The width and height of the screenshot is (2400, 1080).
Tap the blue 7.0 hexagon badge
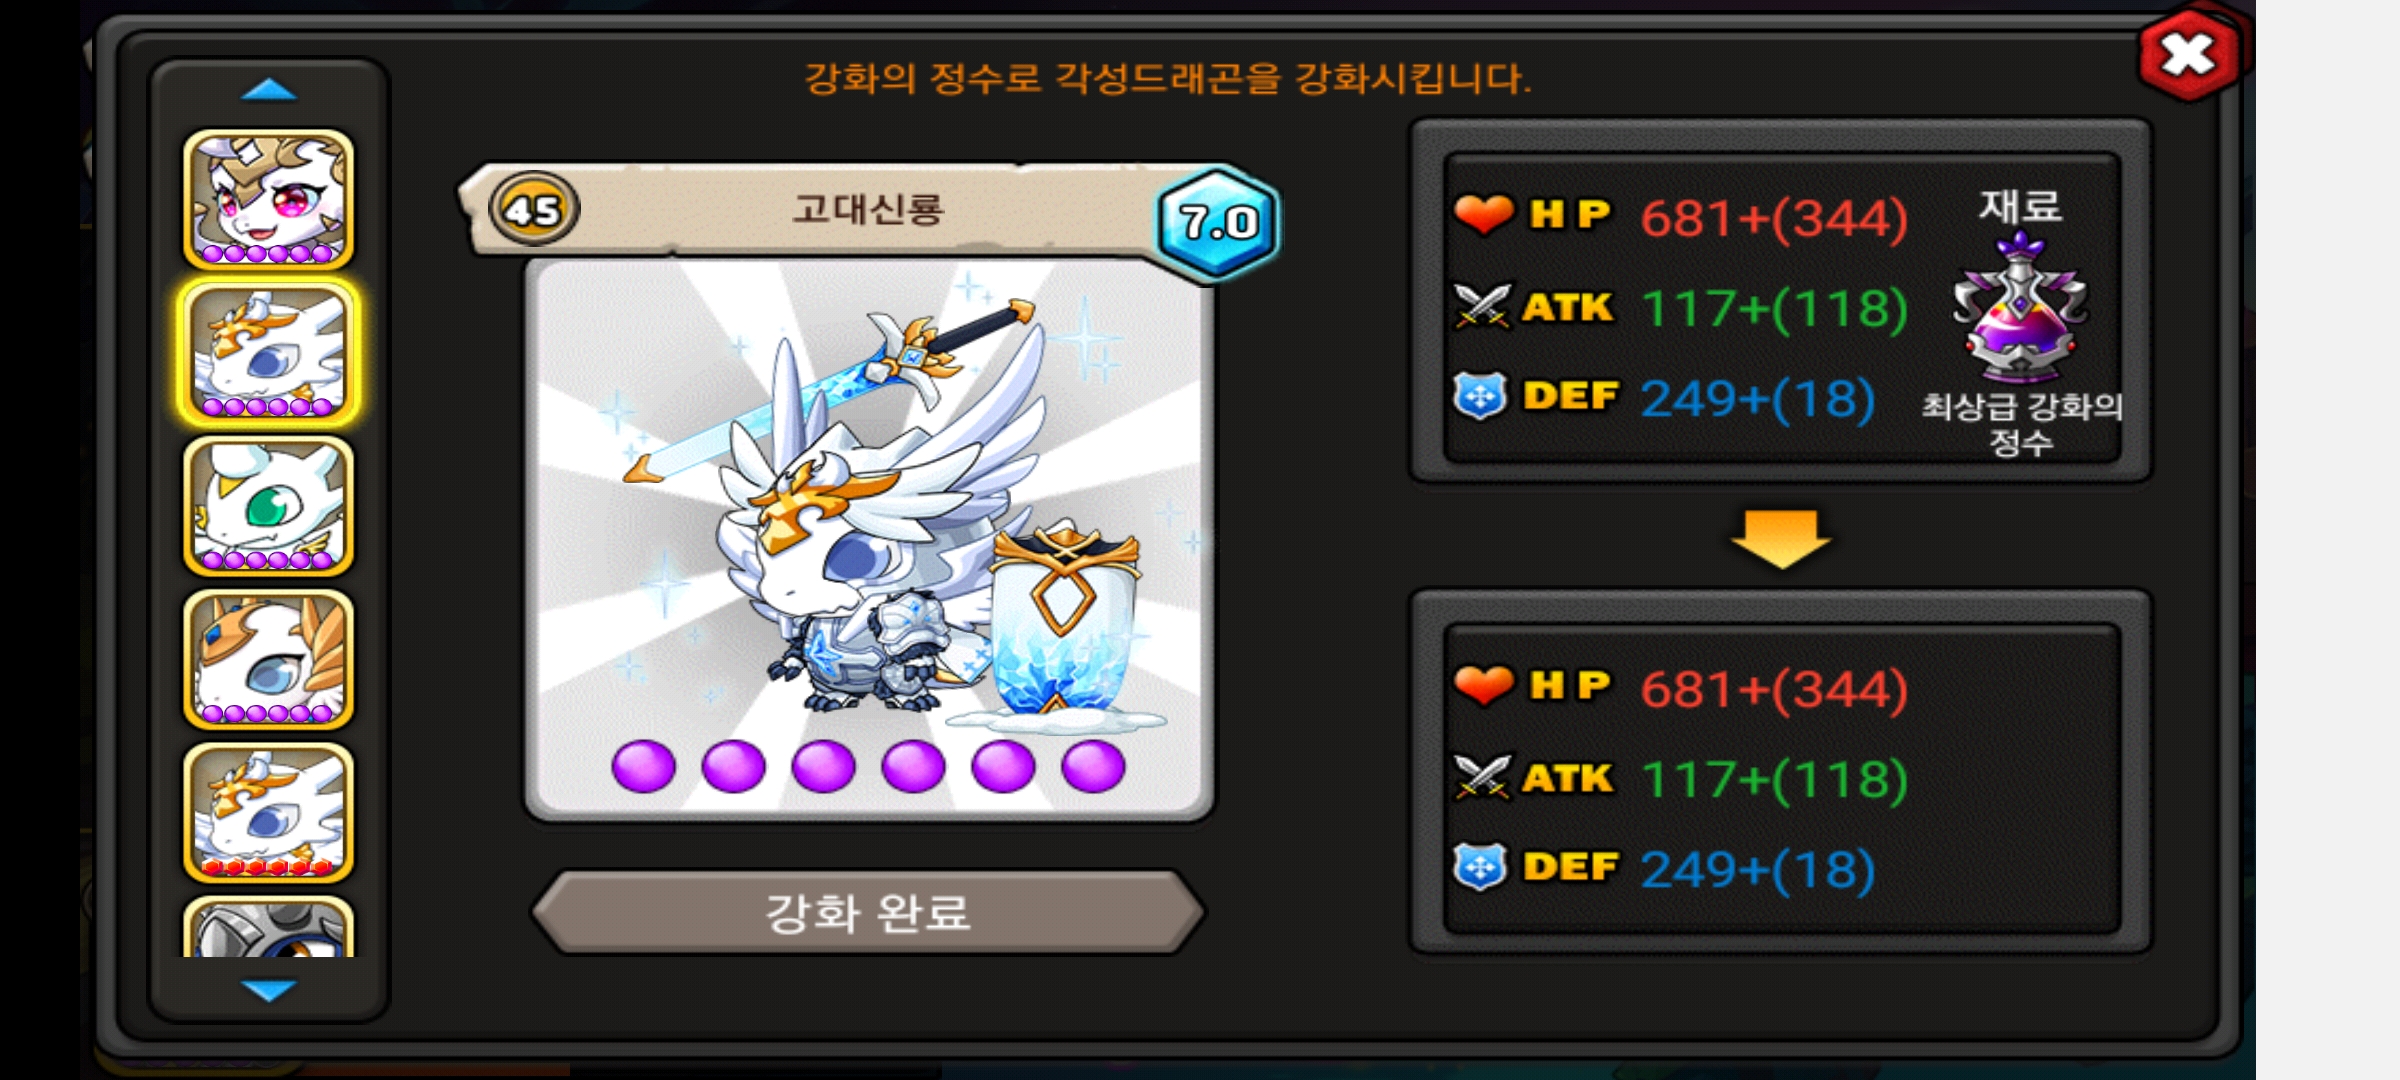pos(1217,222)
